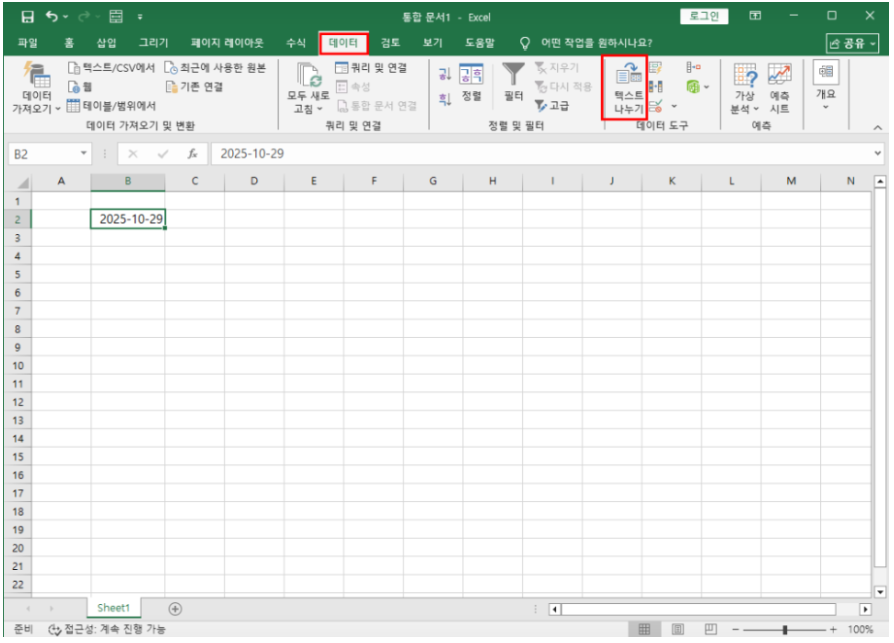Select Normal view button in status bar
The image size is (894, 643).
[x=645, y=630]
